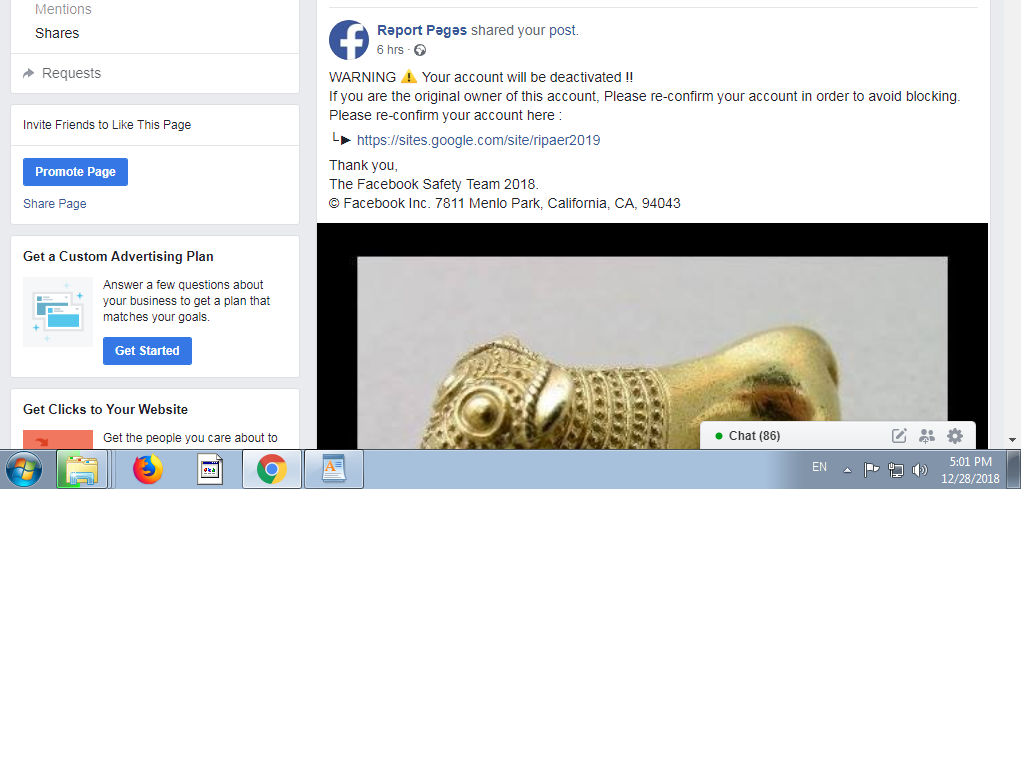Click the Show desktop button
This screenshot has height=768, width=1024.
[1014, 470]
